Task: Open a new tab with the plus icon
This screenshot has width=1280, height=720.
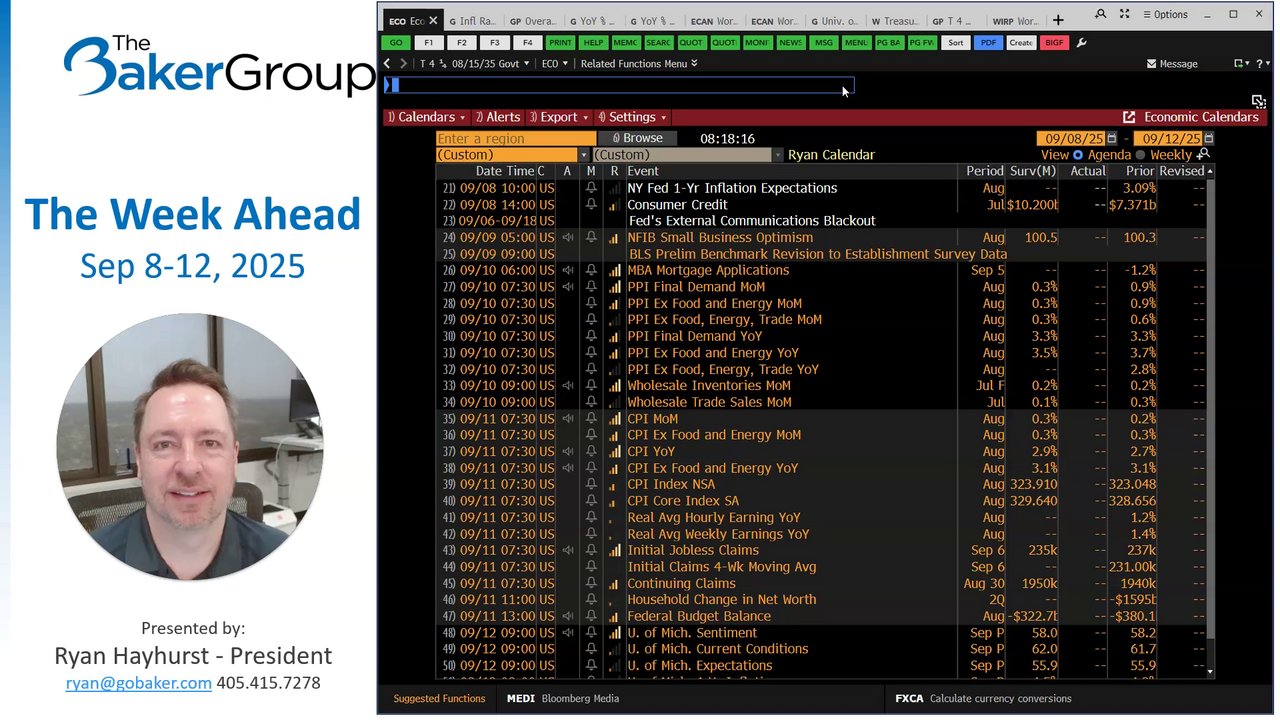Action: point(1058,20)
